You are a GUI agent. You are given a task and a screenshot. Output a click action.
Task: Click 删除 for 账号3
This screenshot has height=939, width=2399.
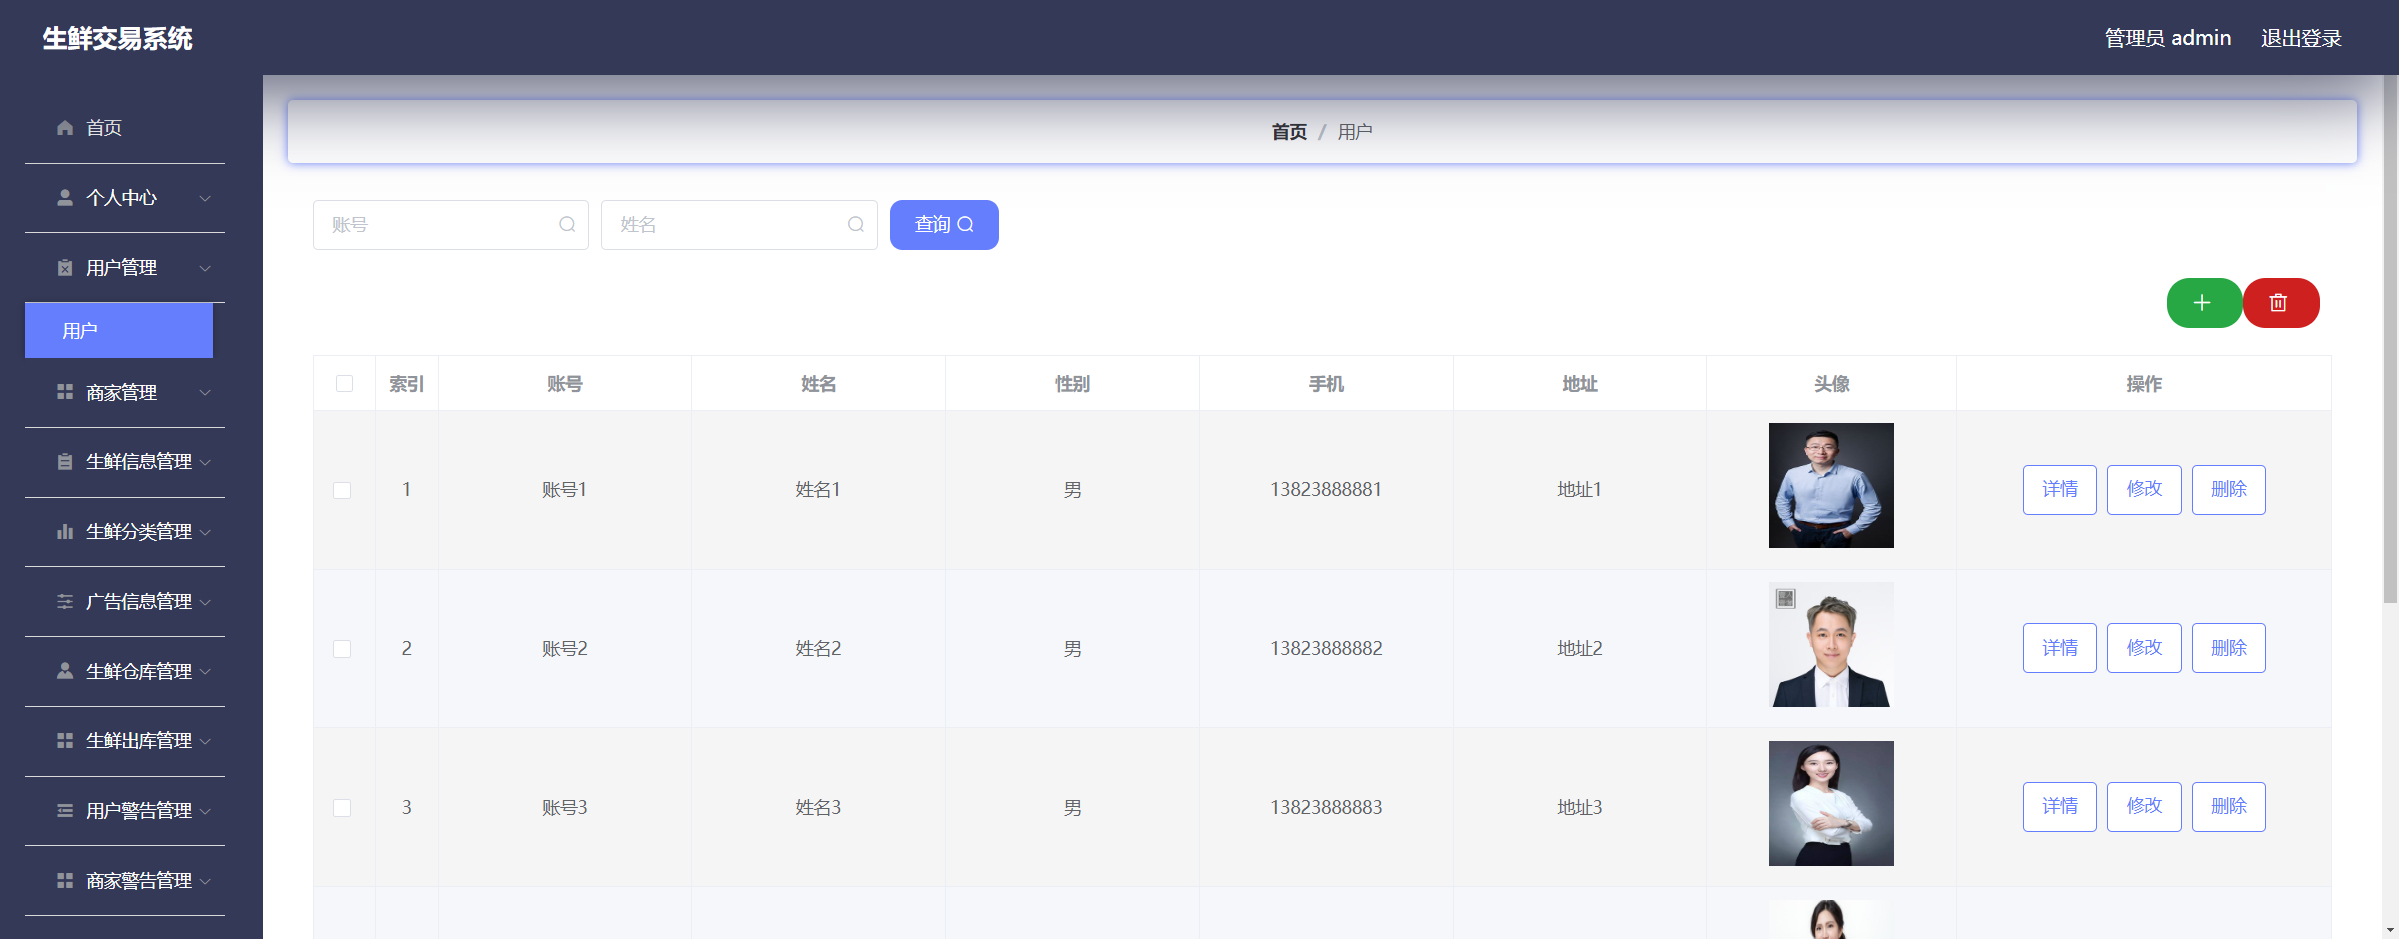tap(2229, 807)
